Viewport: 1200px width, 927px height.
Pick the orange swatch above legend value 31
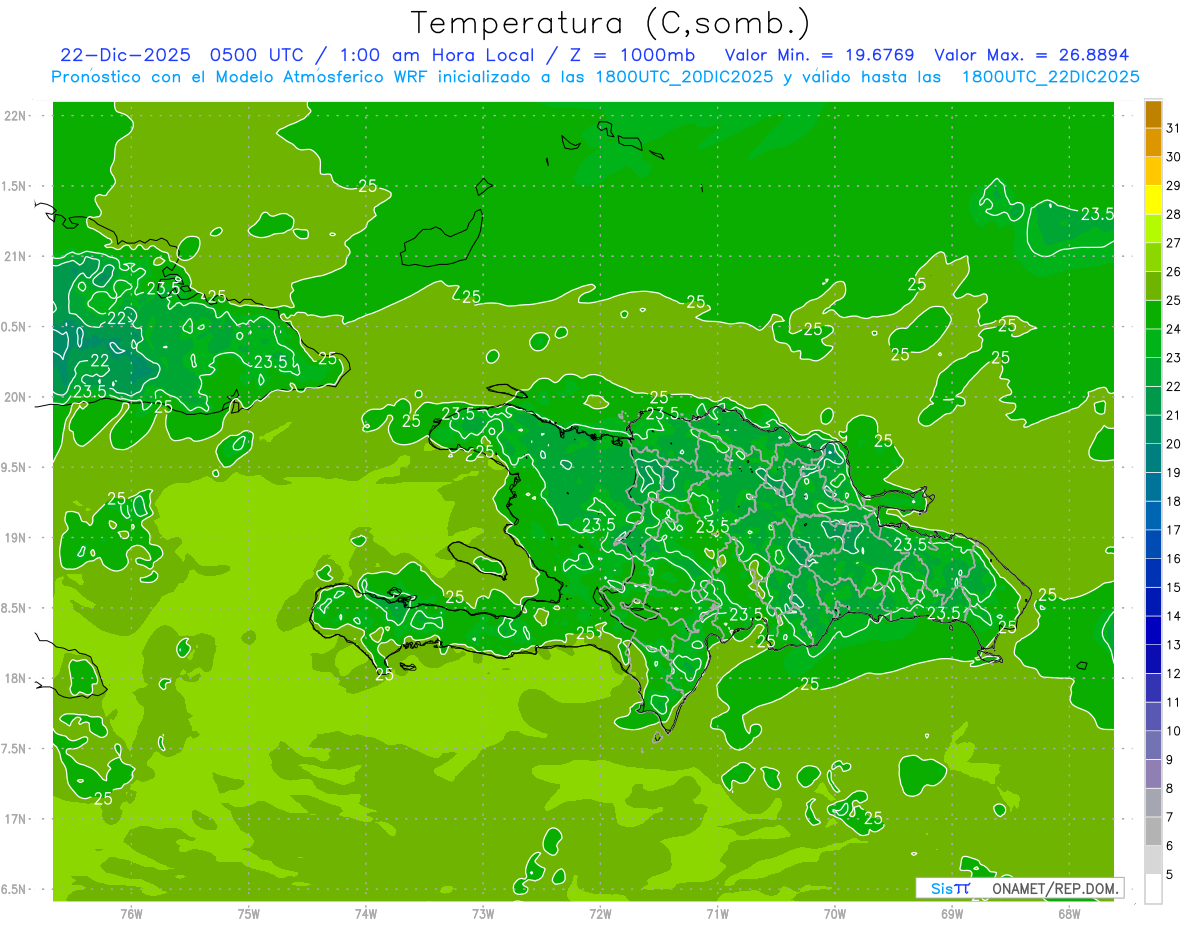(1153, 113)
